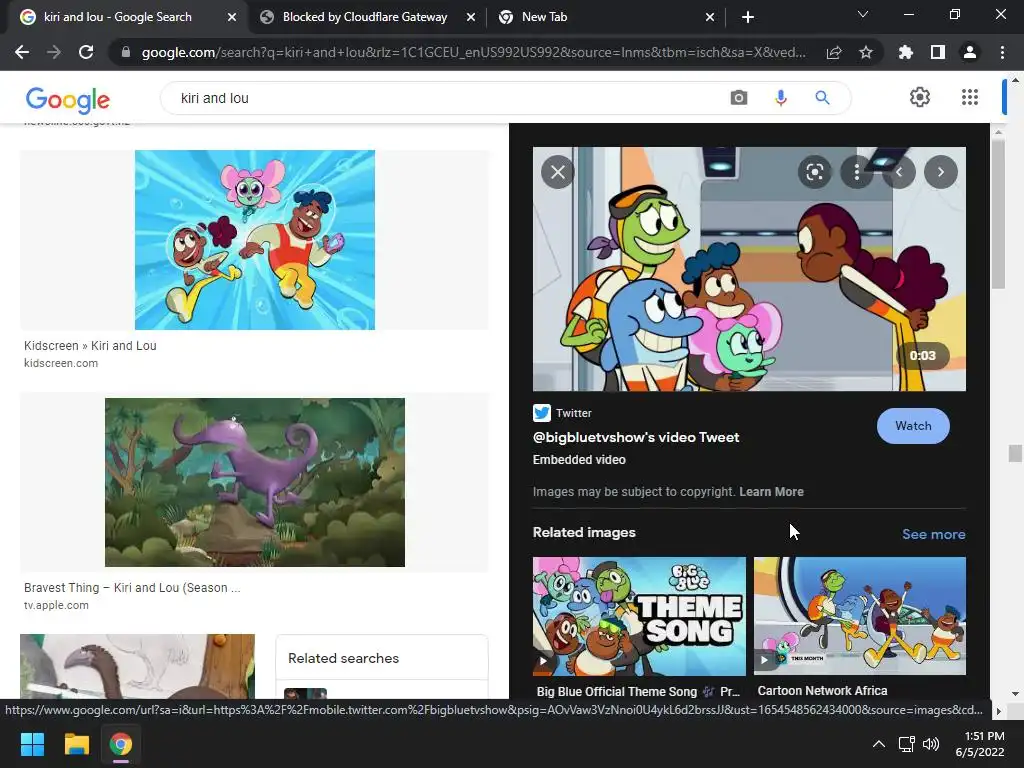The height and width of the screenshot is (768, 1024).
Task: Share this page icon in address bar
Action: click(x=834, y=52)
